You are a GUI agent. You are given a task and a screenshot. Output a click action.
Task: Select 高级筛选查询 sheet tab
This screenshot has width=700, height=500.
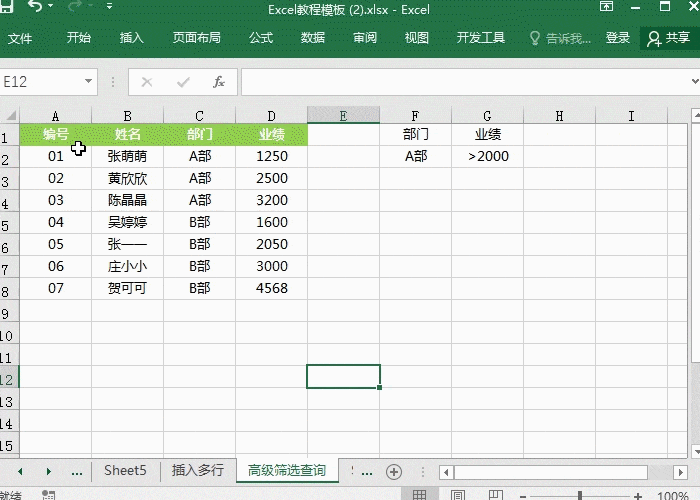coord(287,471)
